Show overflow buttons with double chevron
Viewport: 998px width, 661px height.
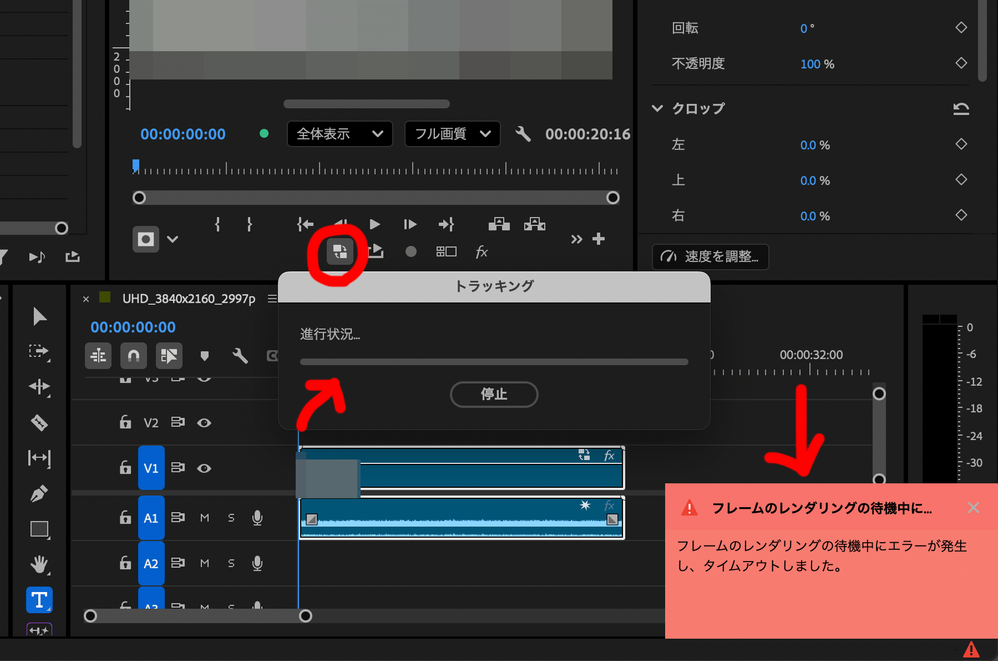(x=577, y=239)
